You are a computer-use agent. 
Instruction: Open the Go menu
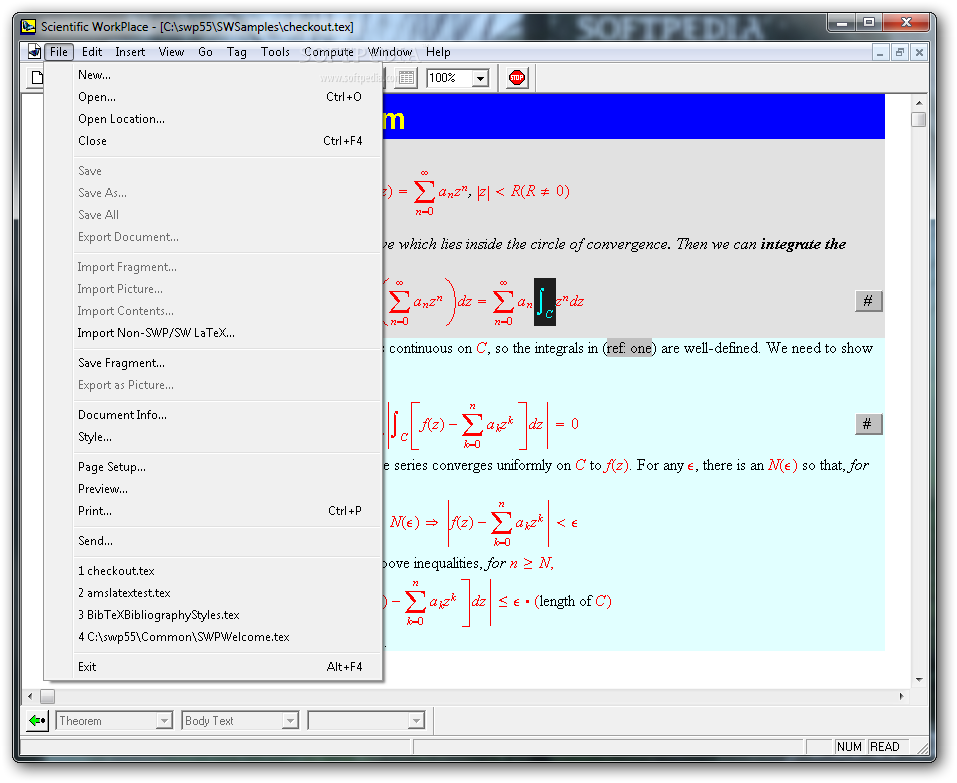[205, 52]
